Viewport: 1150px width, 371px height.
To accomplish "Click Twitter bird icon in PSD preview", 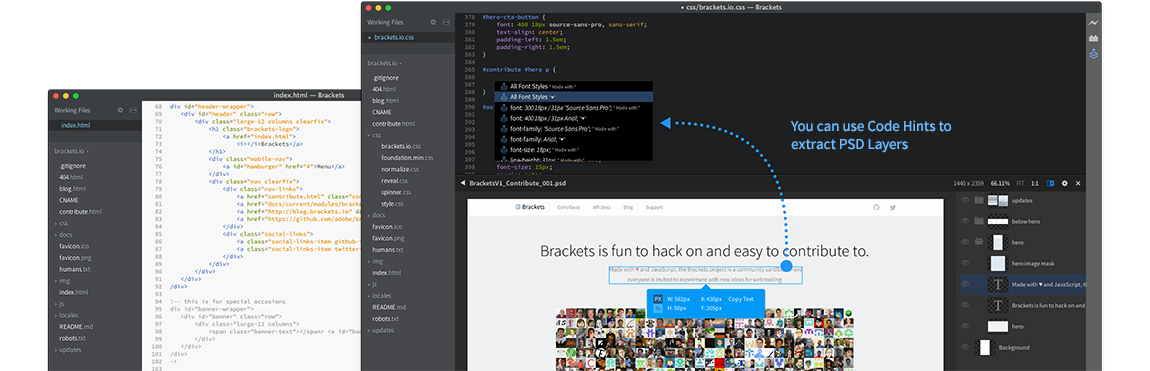I will pyautogui.click(x=893, y=207).
